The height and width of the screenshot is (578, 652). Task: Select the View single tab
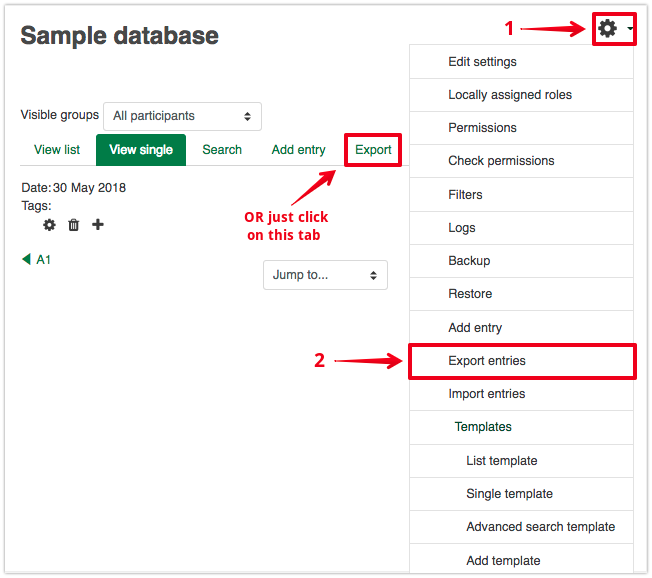(x=141, y=150)
